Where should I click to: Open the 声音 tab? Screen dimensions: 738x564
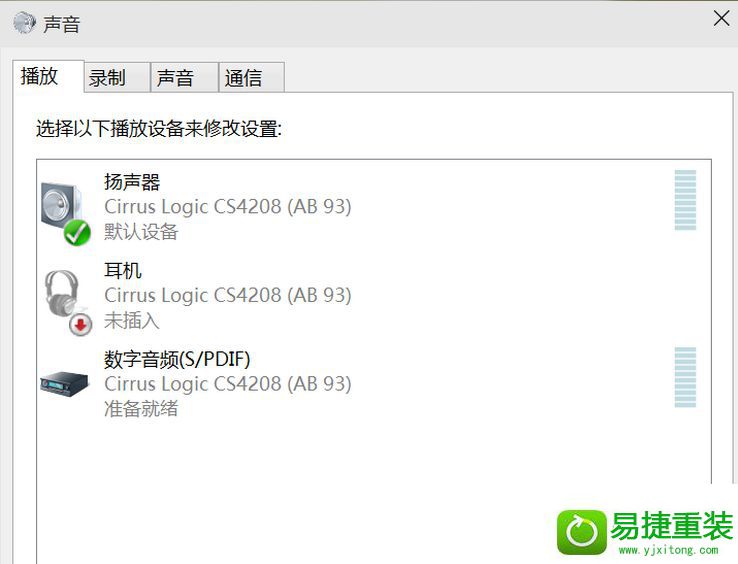pos(184,78)
